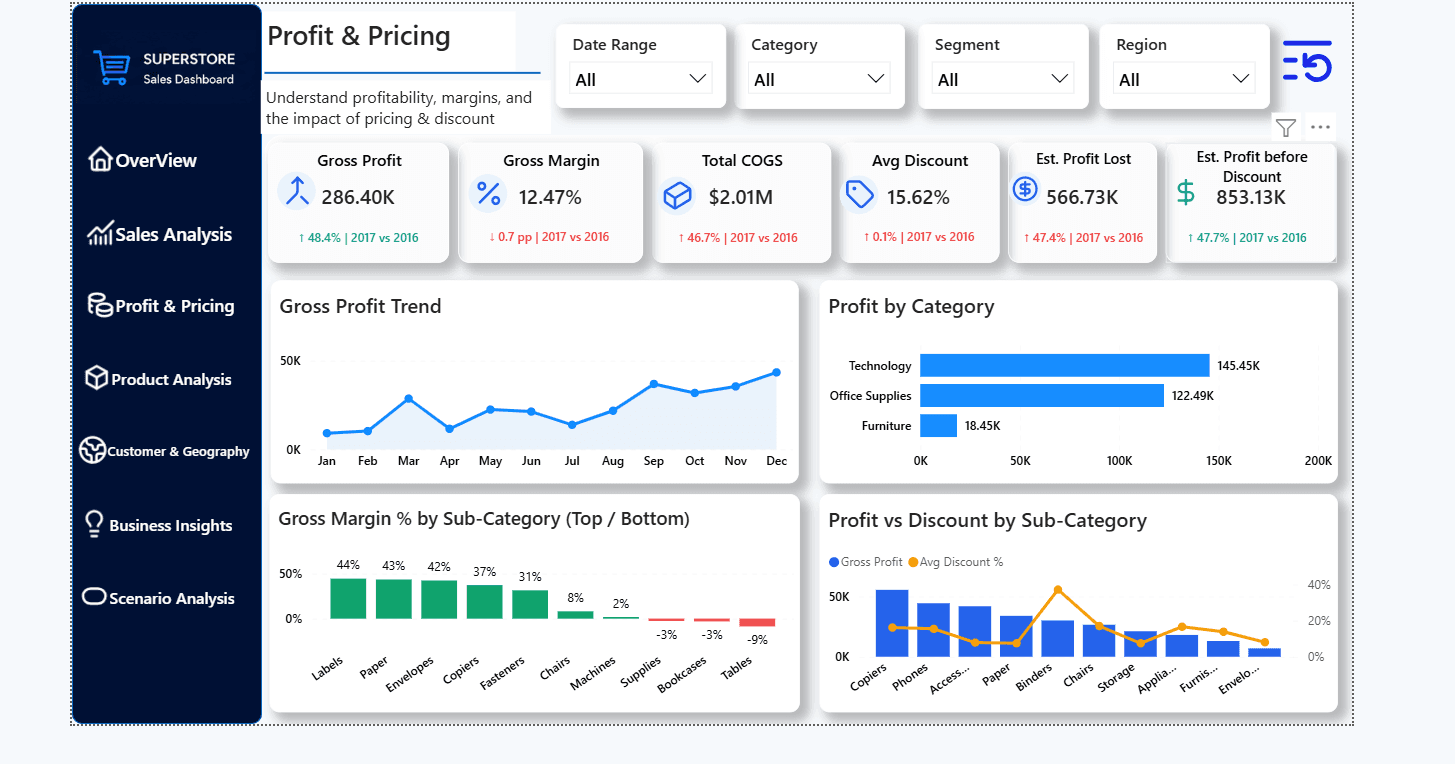
Task: Click the funnel filter icon
Action: coord(1286,127)
